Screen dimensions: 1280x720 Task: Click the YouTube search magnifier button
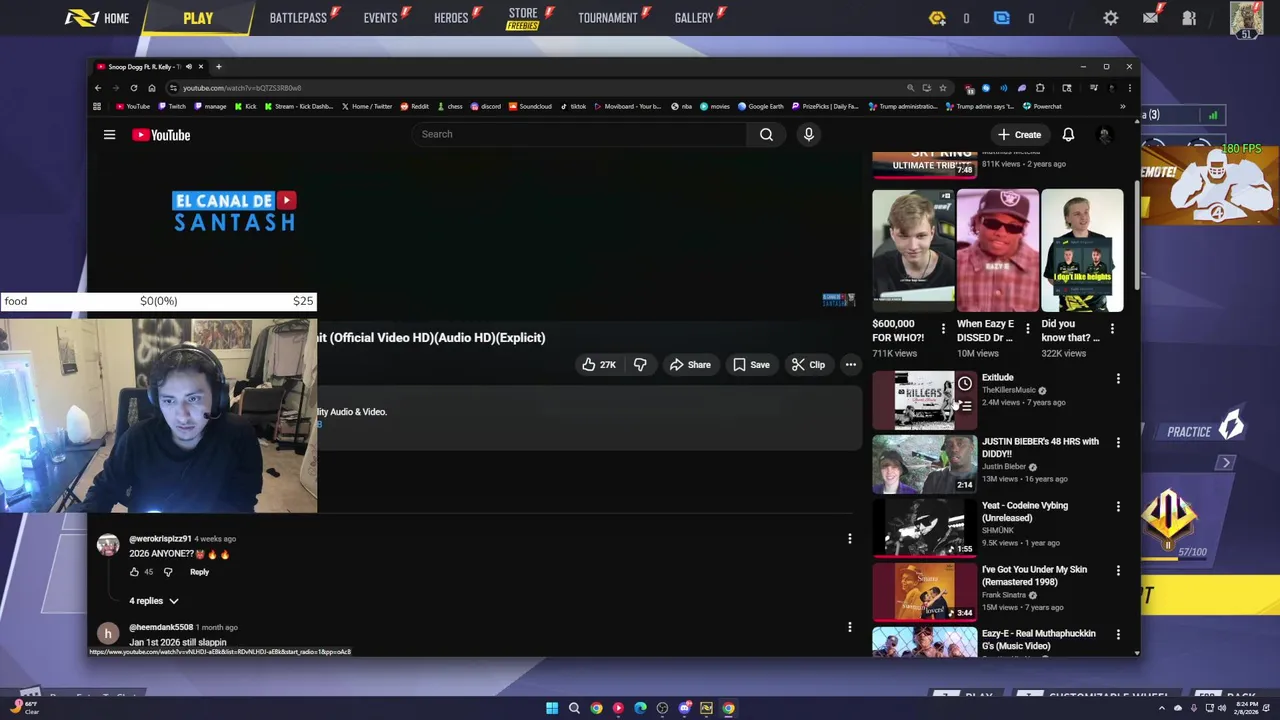[766, 134]
